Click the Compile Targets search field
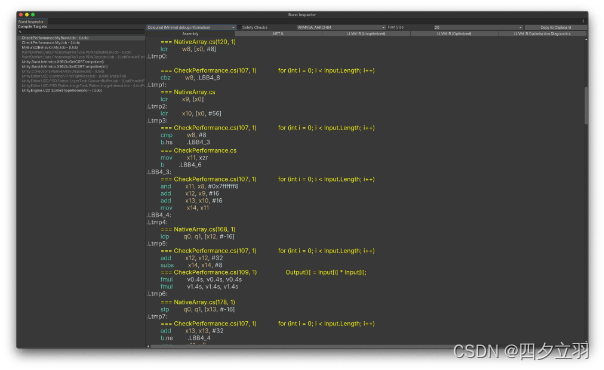 [82, 32]
